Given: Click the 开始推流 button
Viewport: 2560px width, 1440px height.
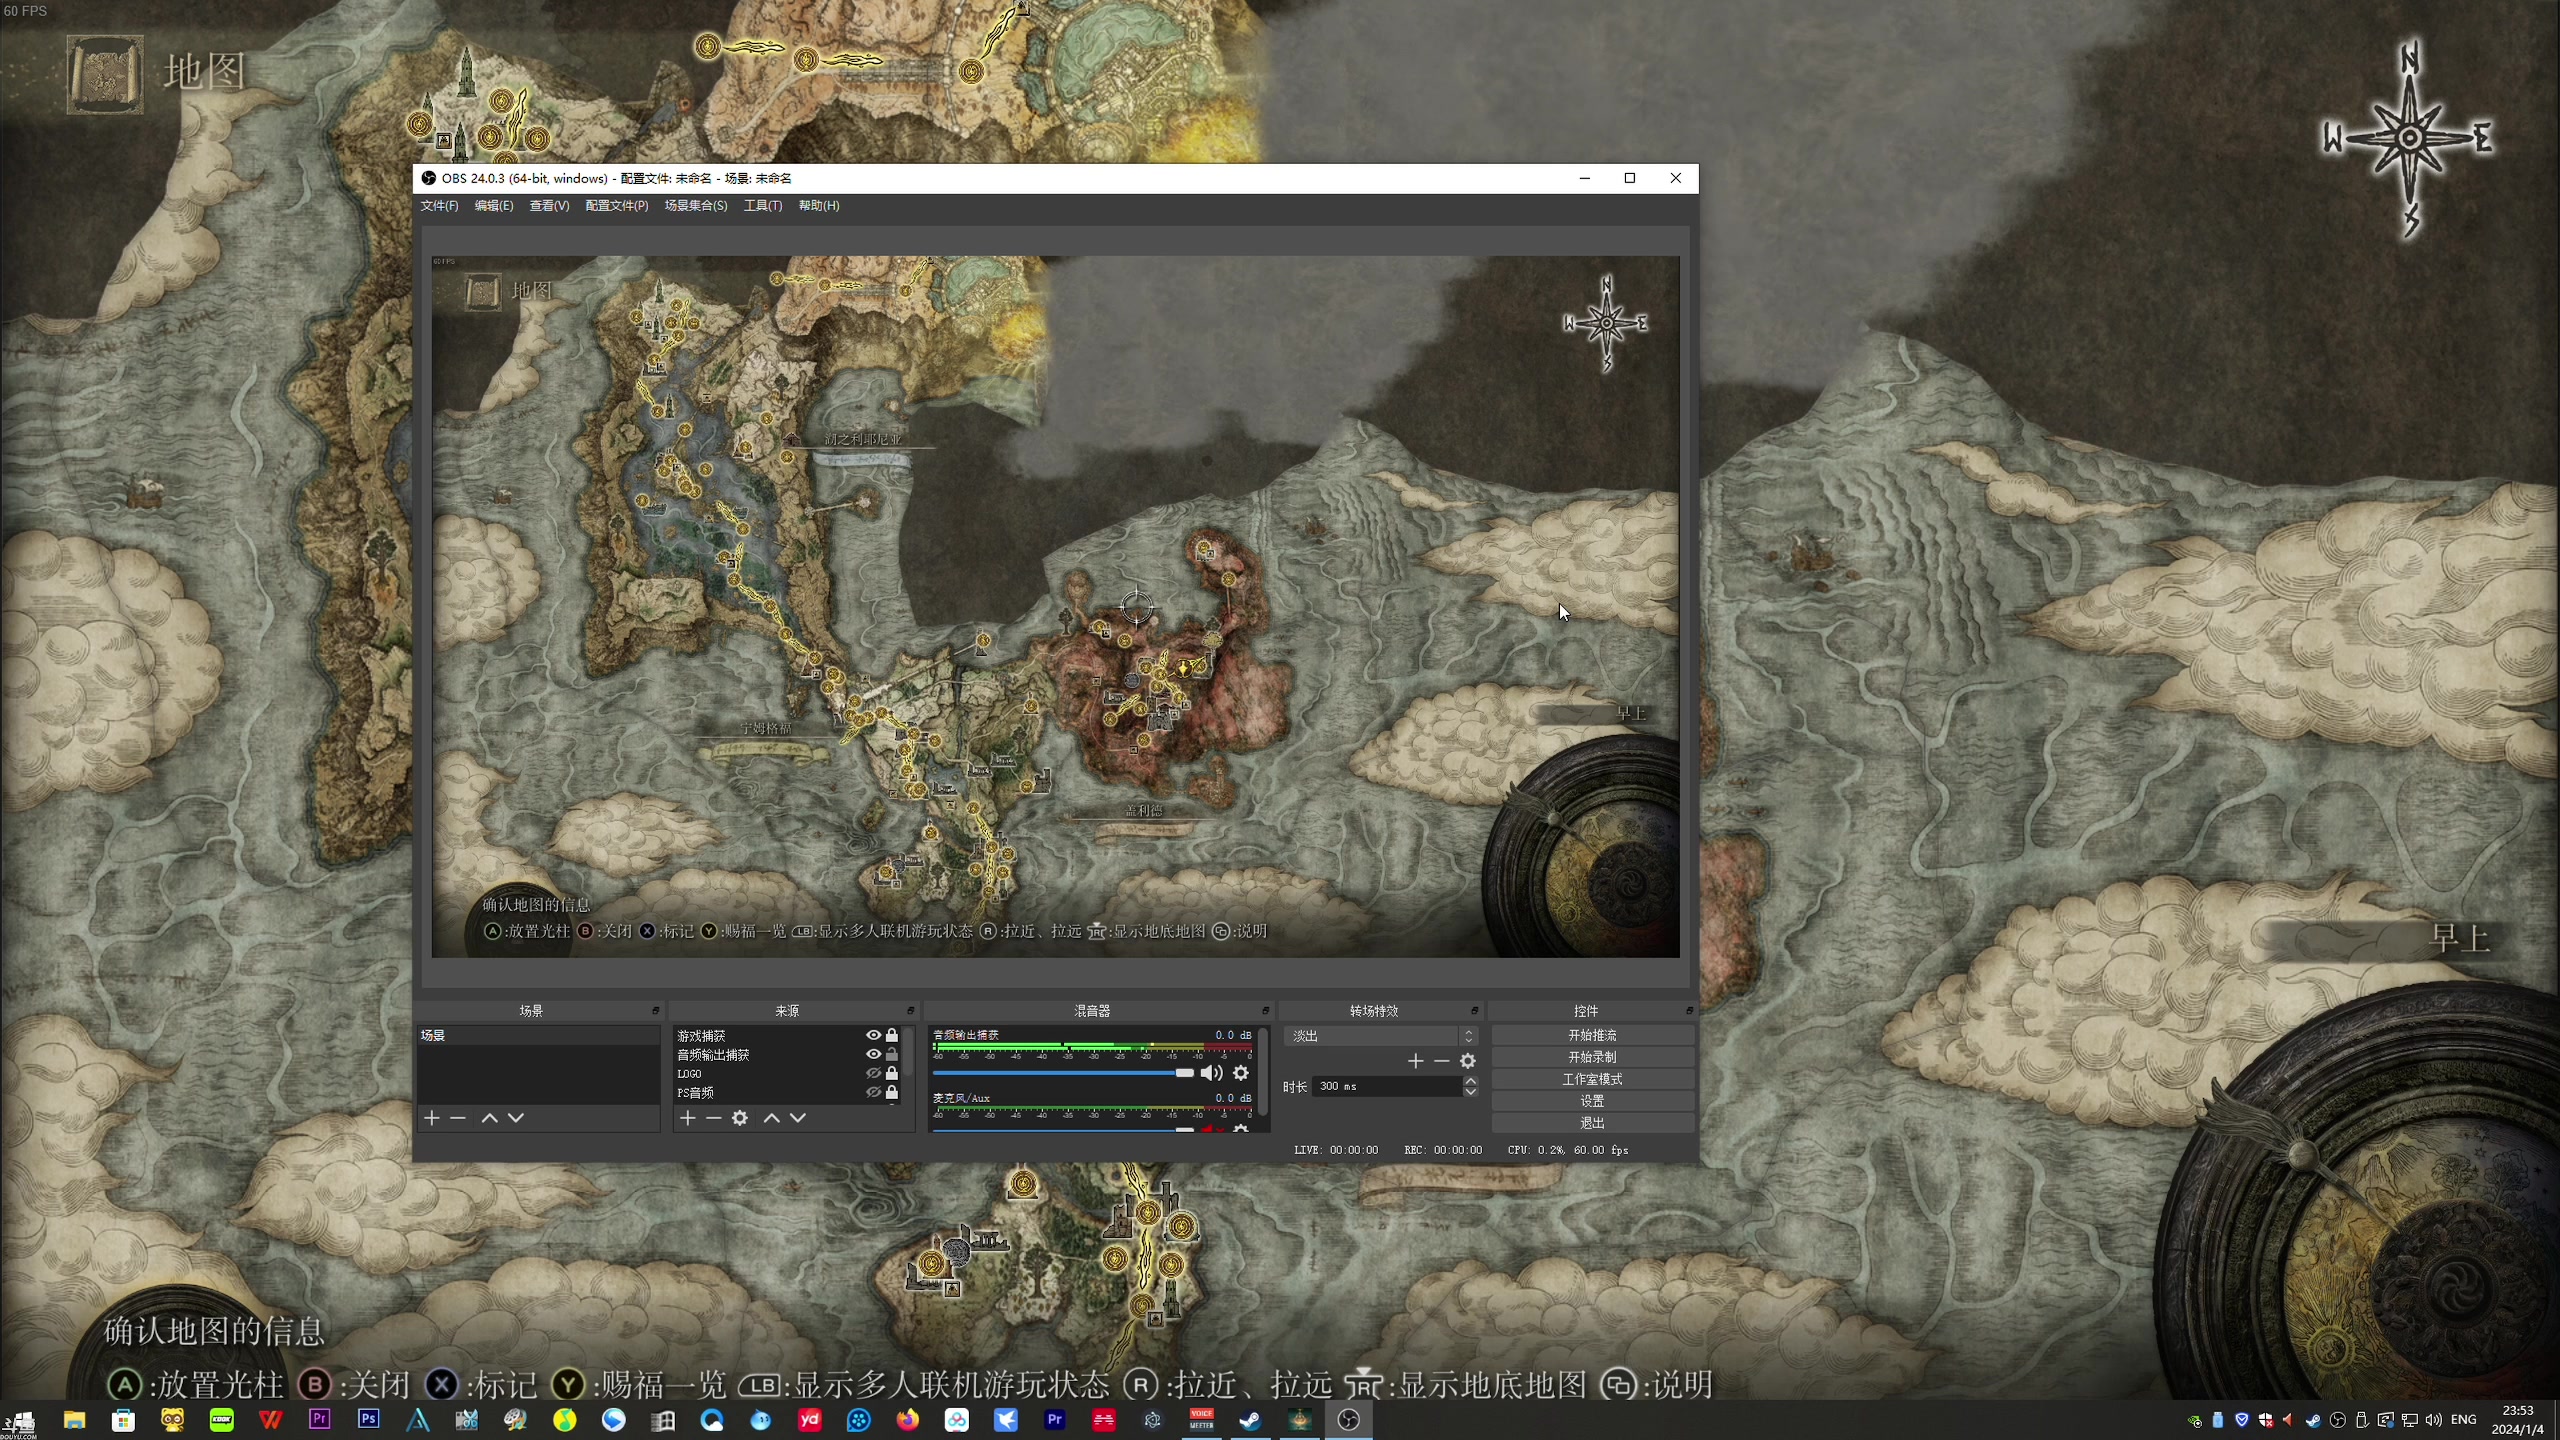Looking at the screenshot, I should pyautogui.click(x=1592, y=1036).
